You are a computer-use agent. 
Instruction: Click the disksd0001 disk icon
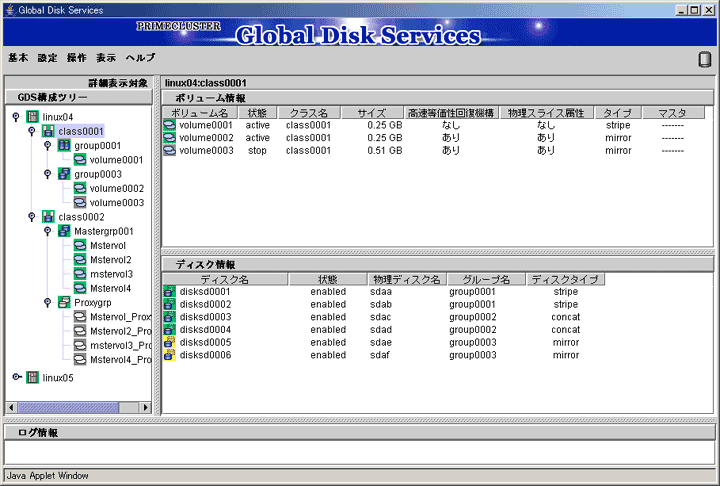tap(169, 291)
